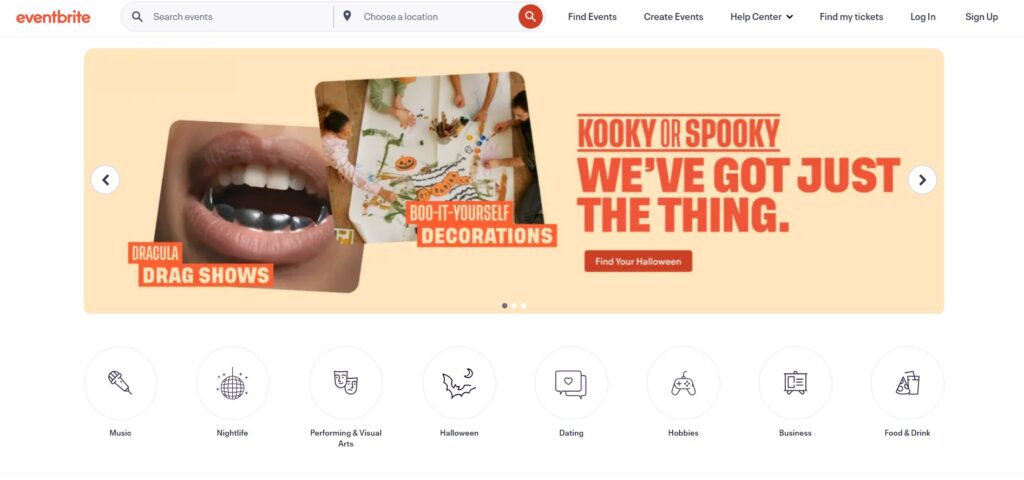Click the red search magnifier button
Screen dimensions: 1024x480
[530, 16]
